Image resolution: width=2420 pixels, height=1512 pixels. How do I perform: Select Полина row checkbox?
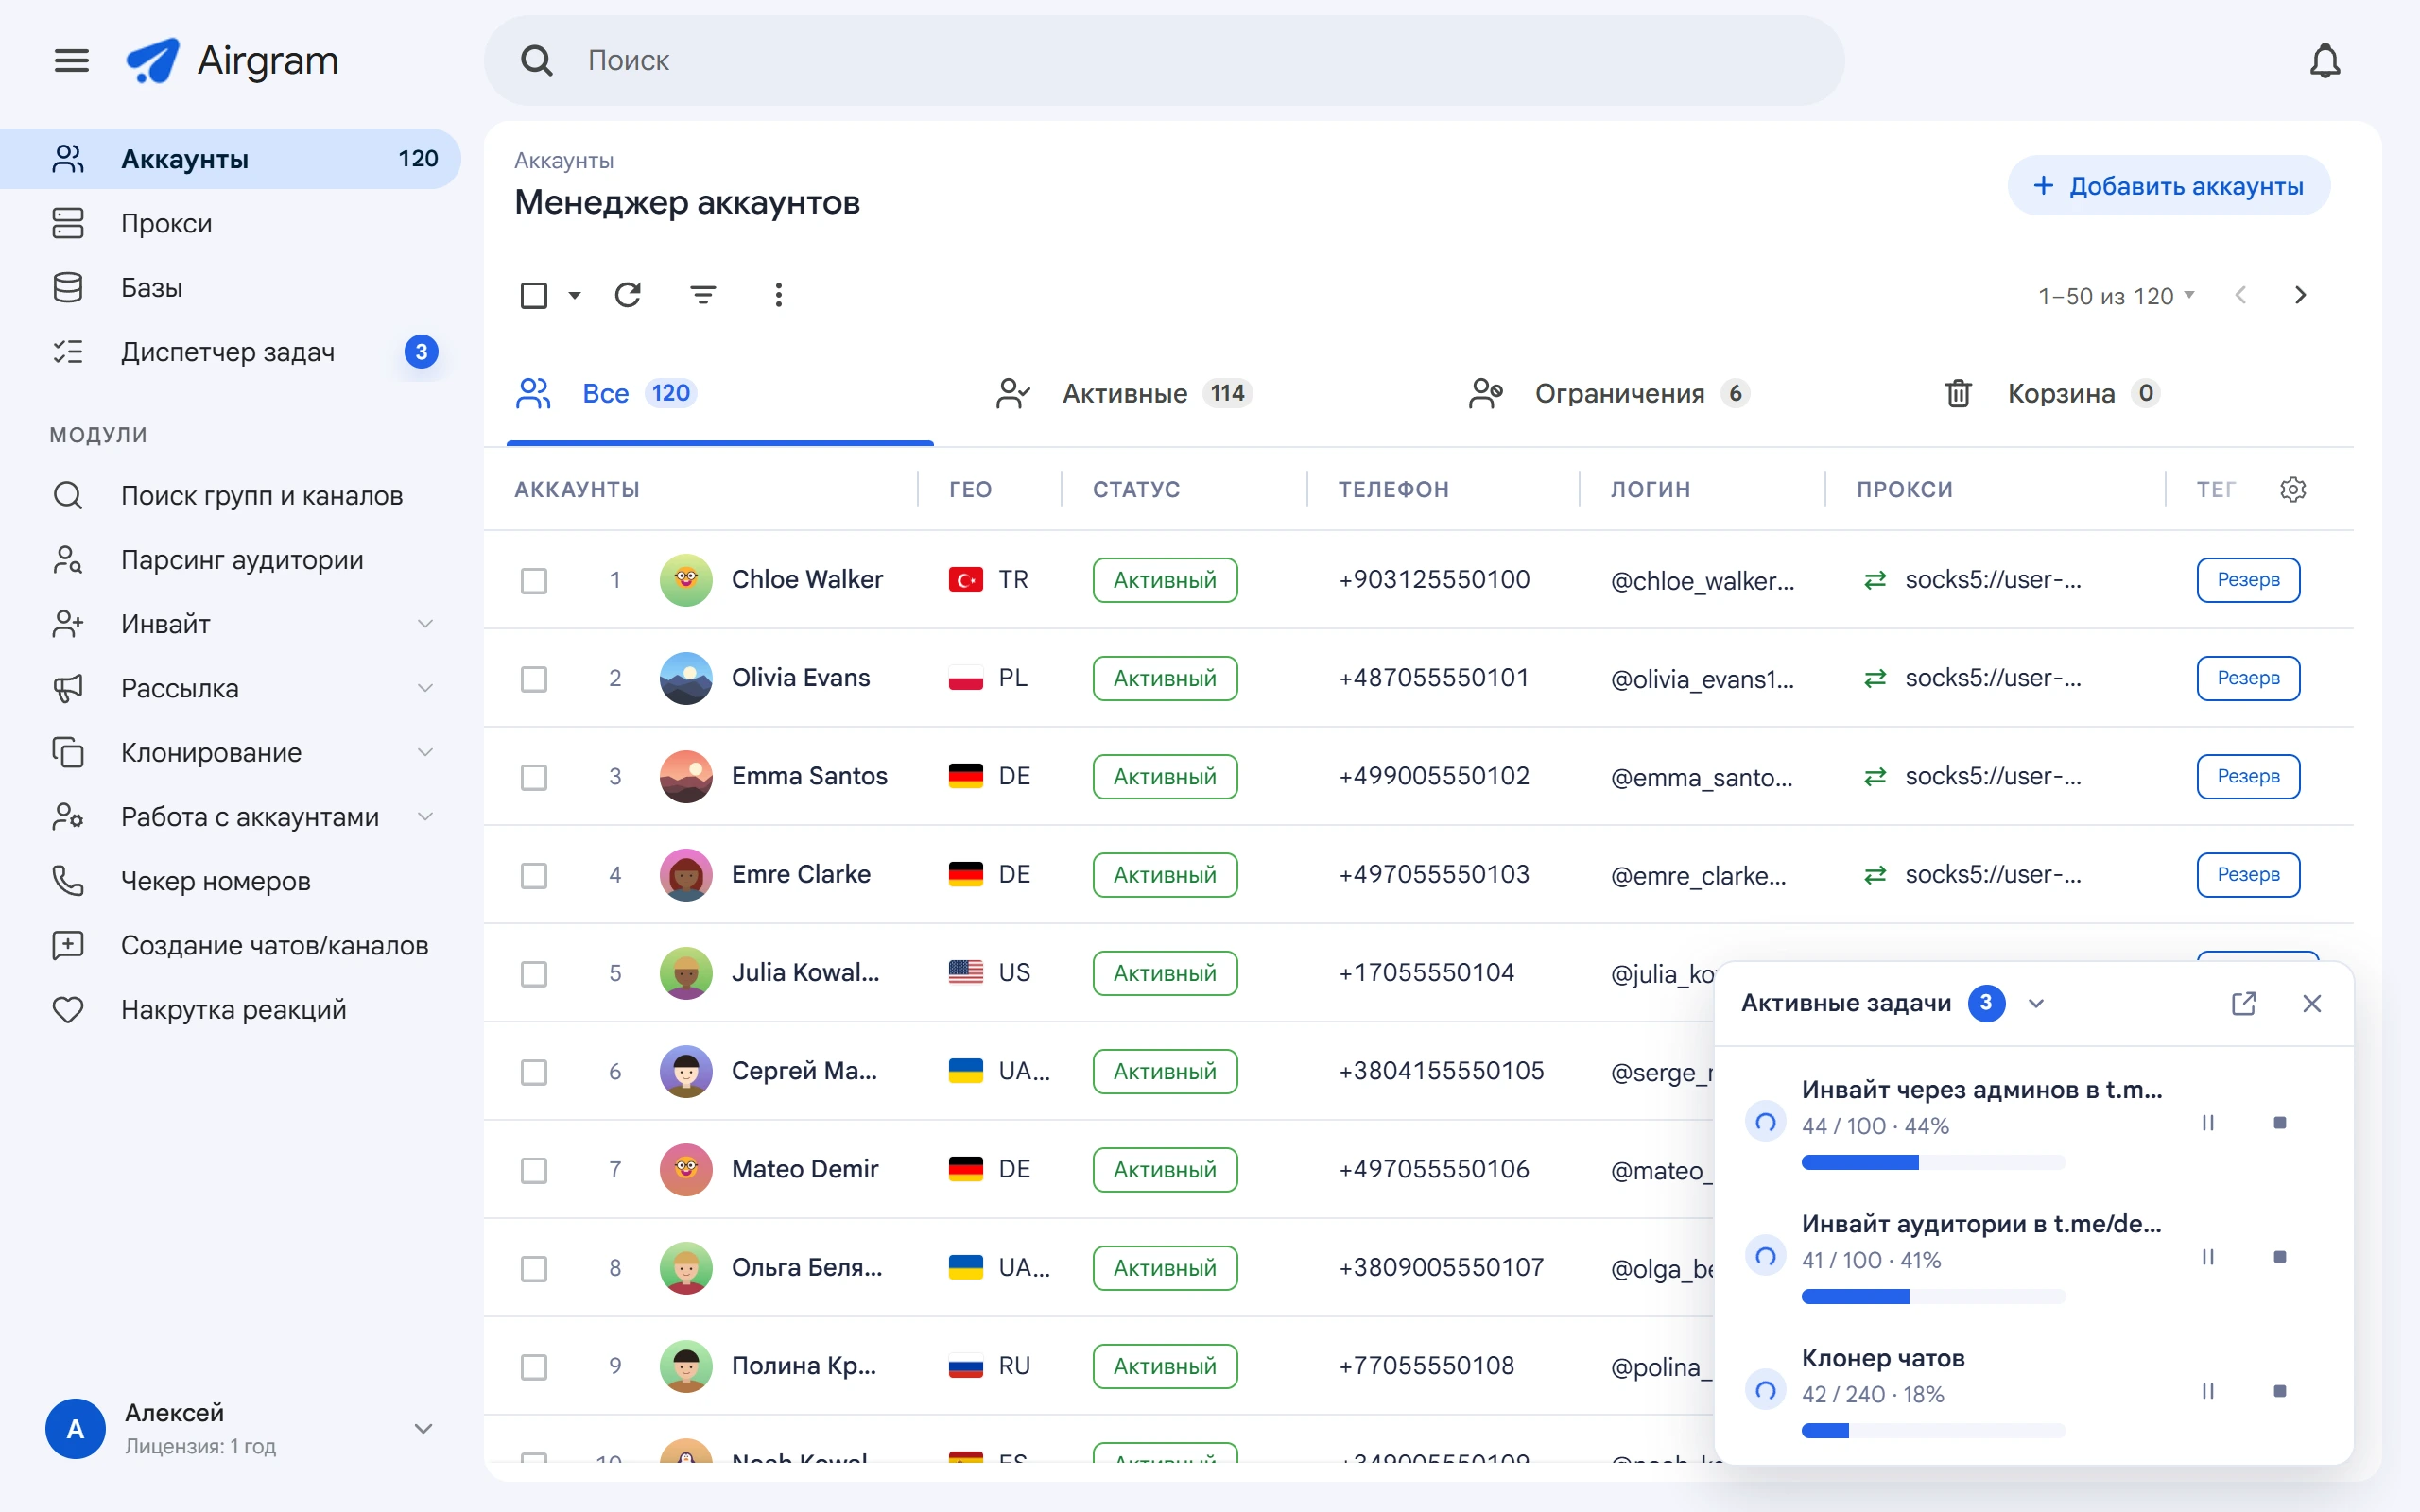534,1366
